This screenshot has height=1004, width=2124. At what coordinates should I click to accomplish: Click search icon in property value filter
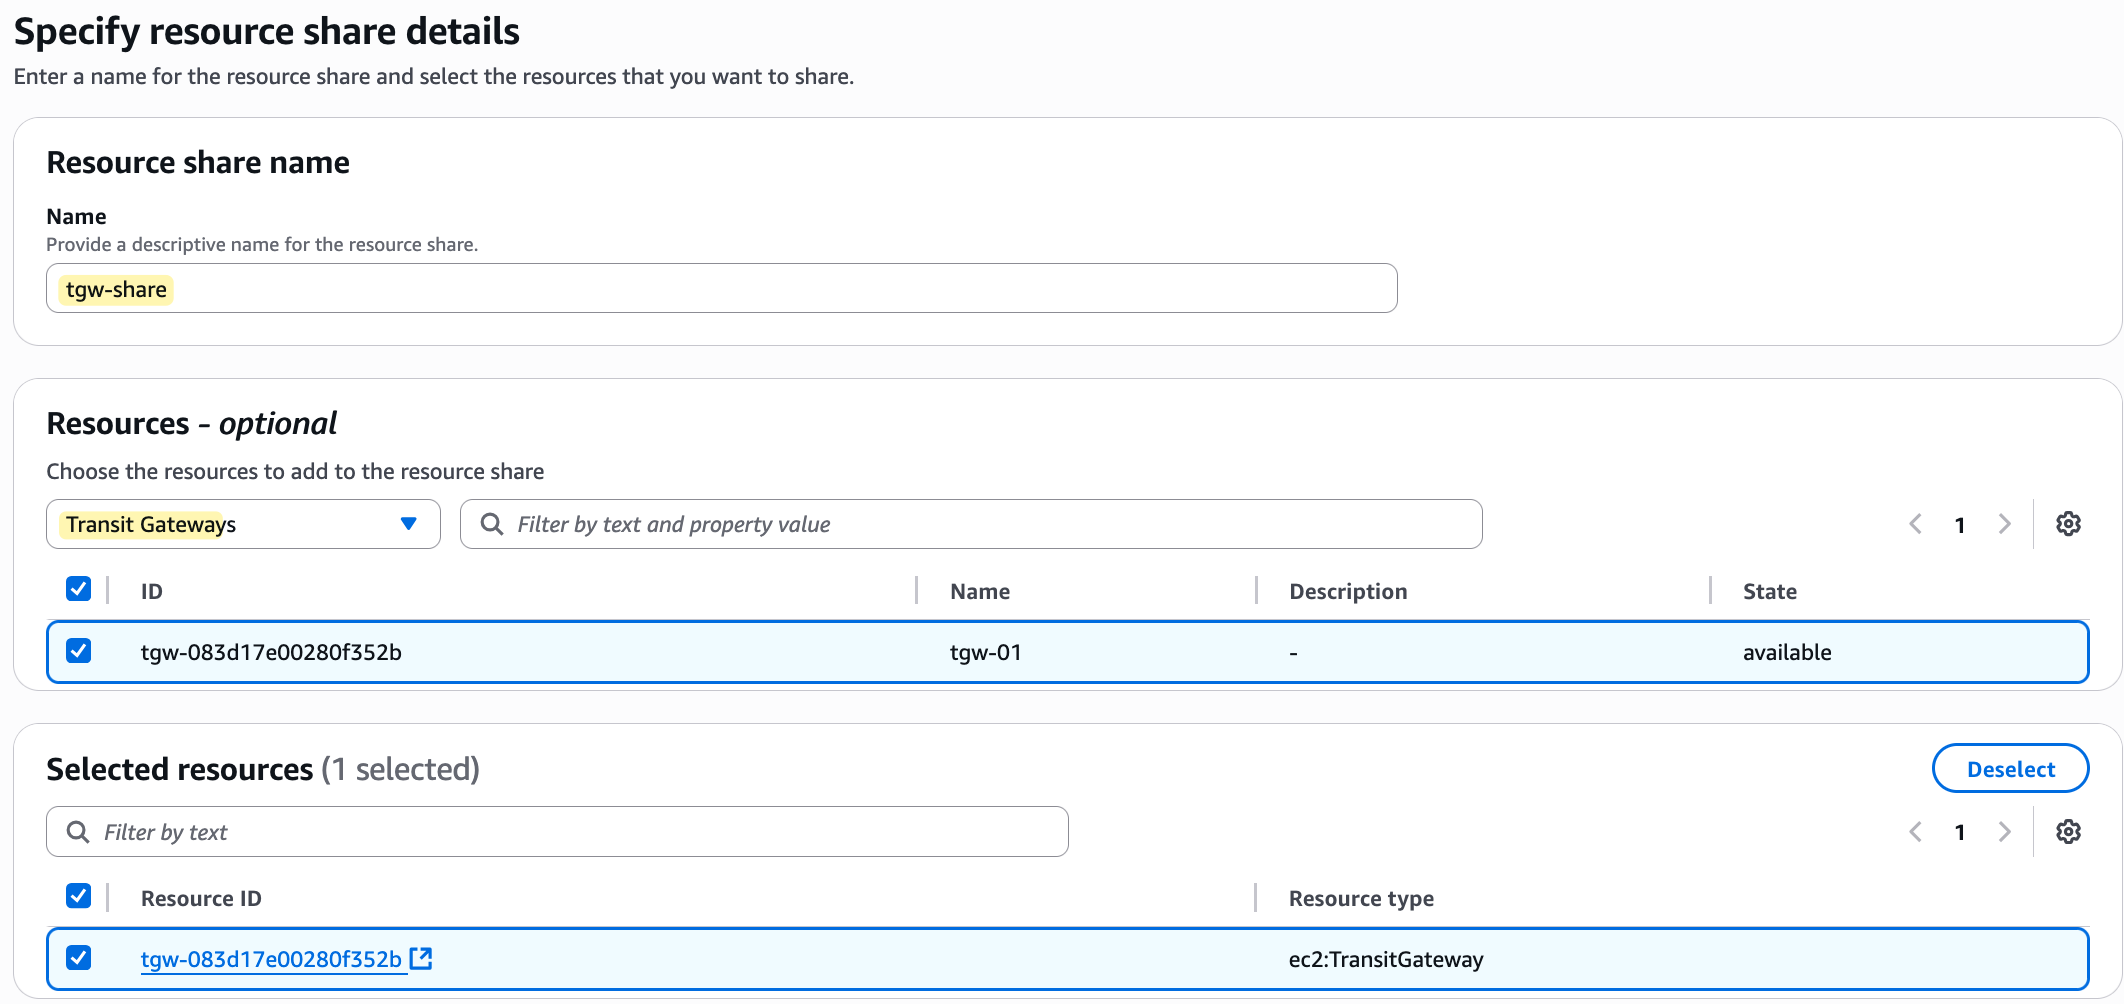[x=491, y=524]
